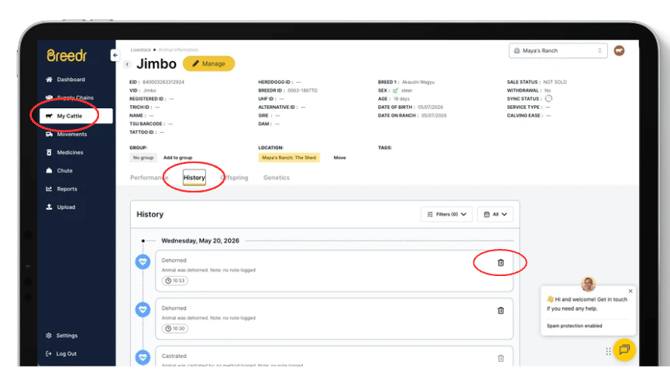The width and height of the screenshot is (670, 375).
Task: Click the 10:30 time badge
Action: pyautogui.click(x=175, y=328)
